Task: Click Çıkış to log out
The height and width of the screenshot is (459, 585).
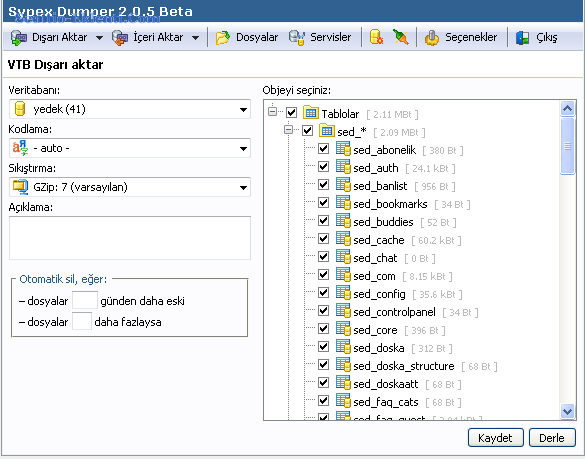Action: coord(547,37)
